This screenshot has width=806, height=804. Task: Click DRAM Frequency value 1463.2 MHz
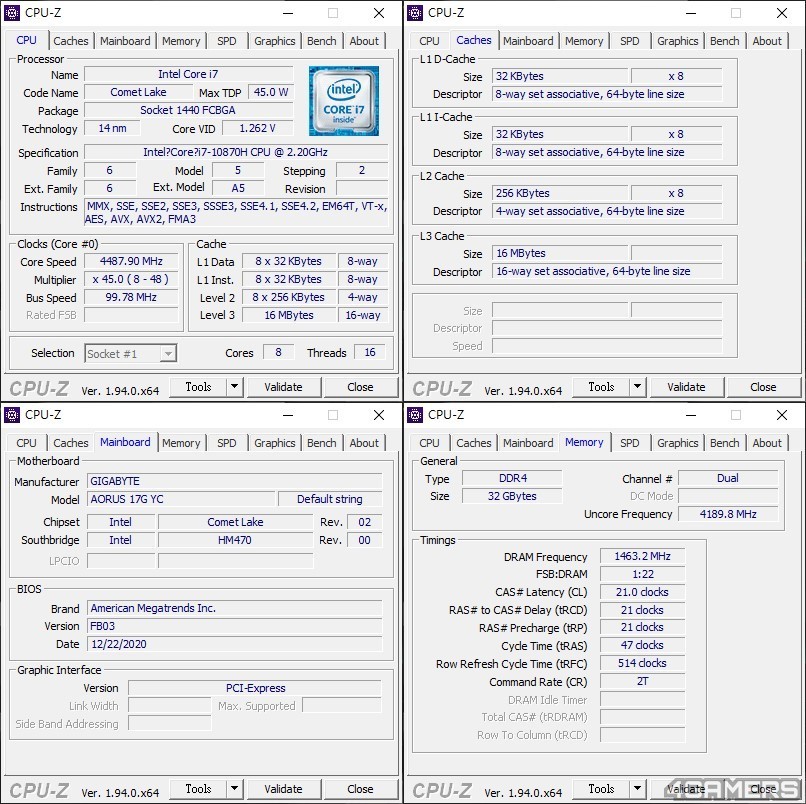[x=642, y=556]
